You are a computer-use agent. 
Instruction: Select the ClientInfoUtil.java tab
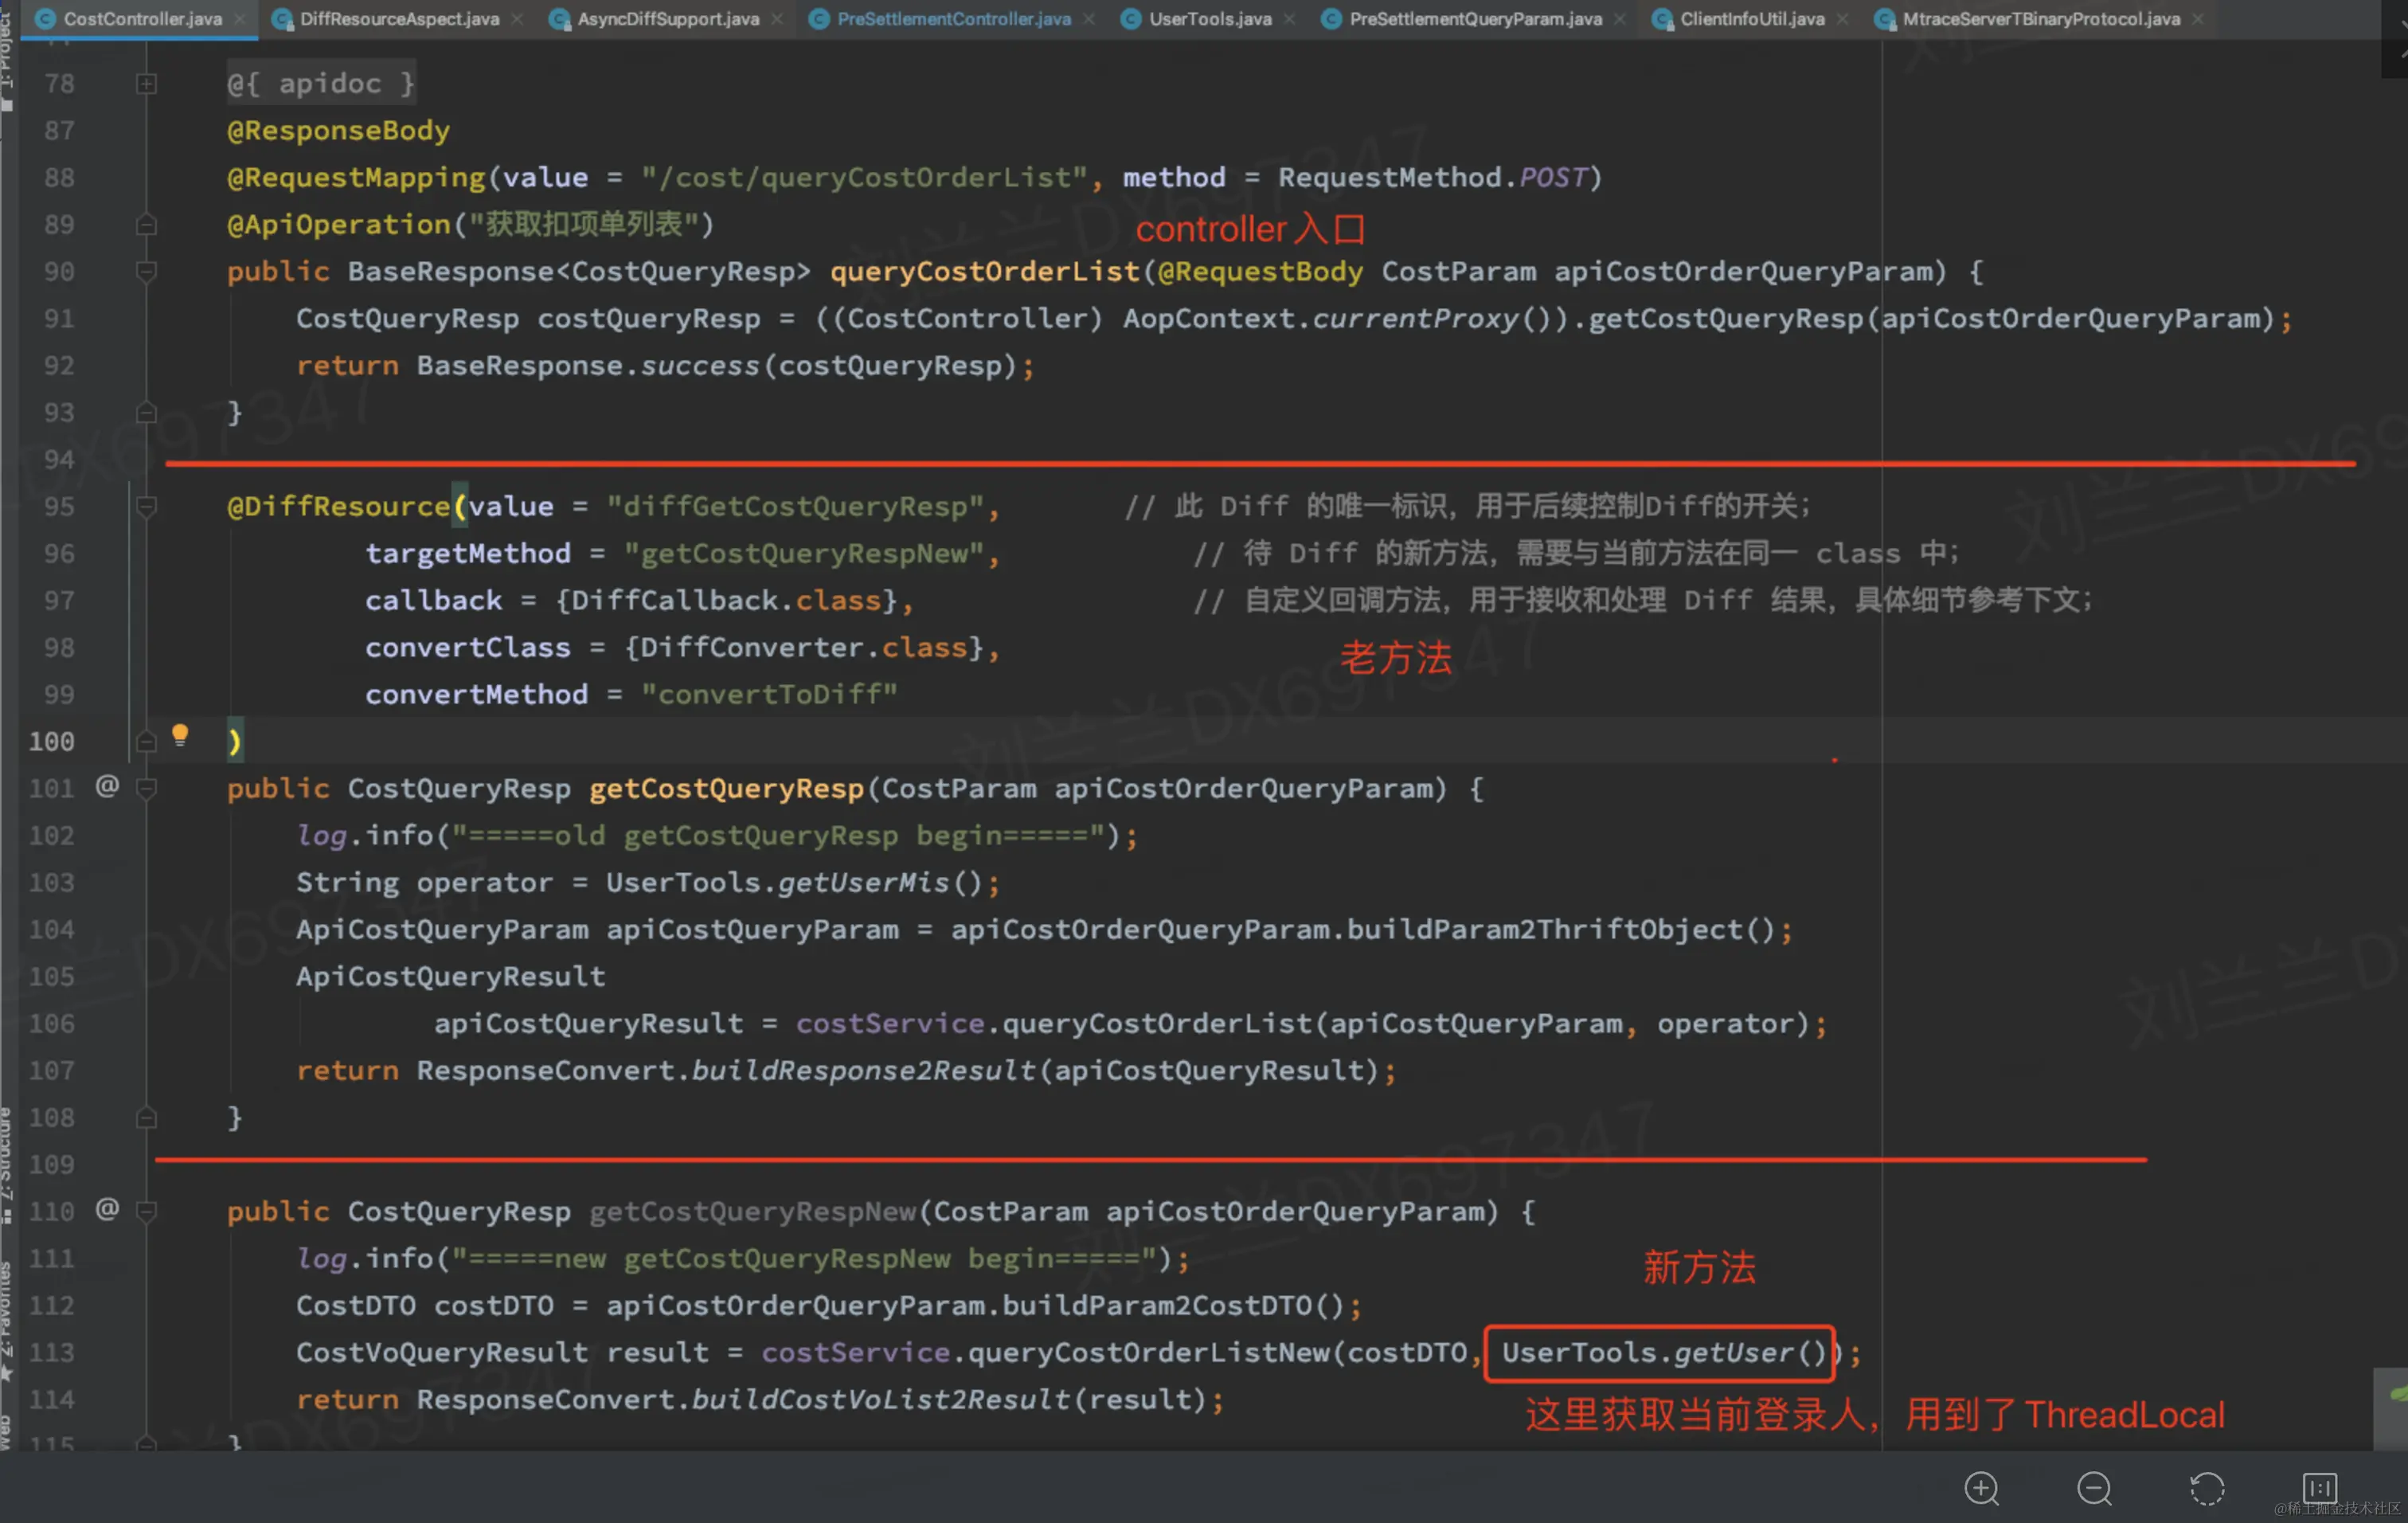1751,19
